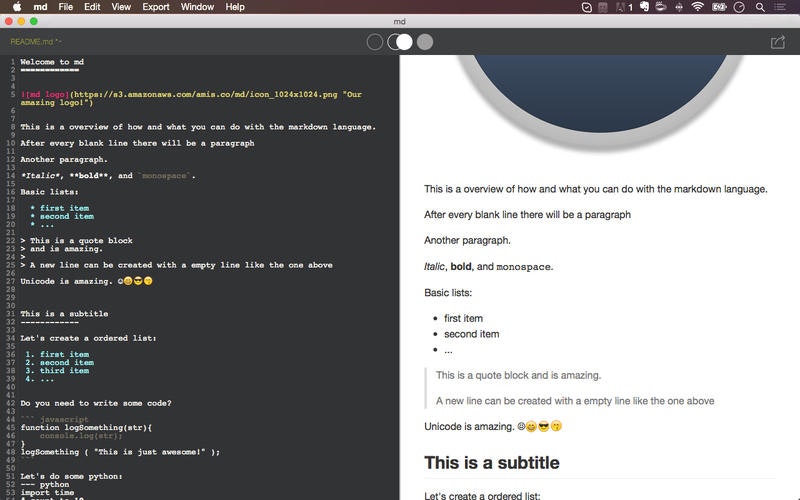Open the File menu
Viewport: 800px width, 500px height.
click(x=65, y=7)
